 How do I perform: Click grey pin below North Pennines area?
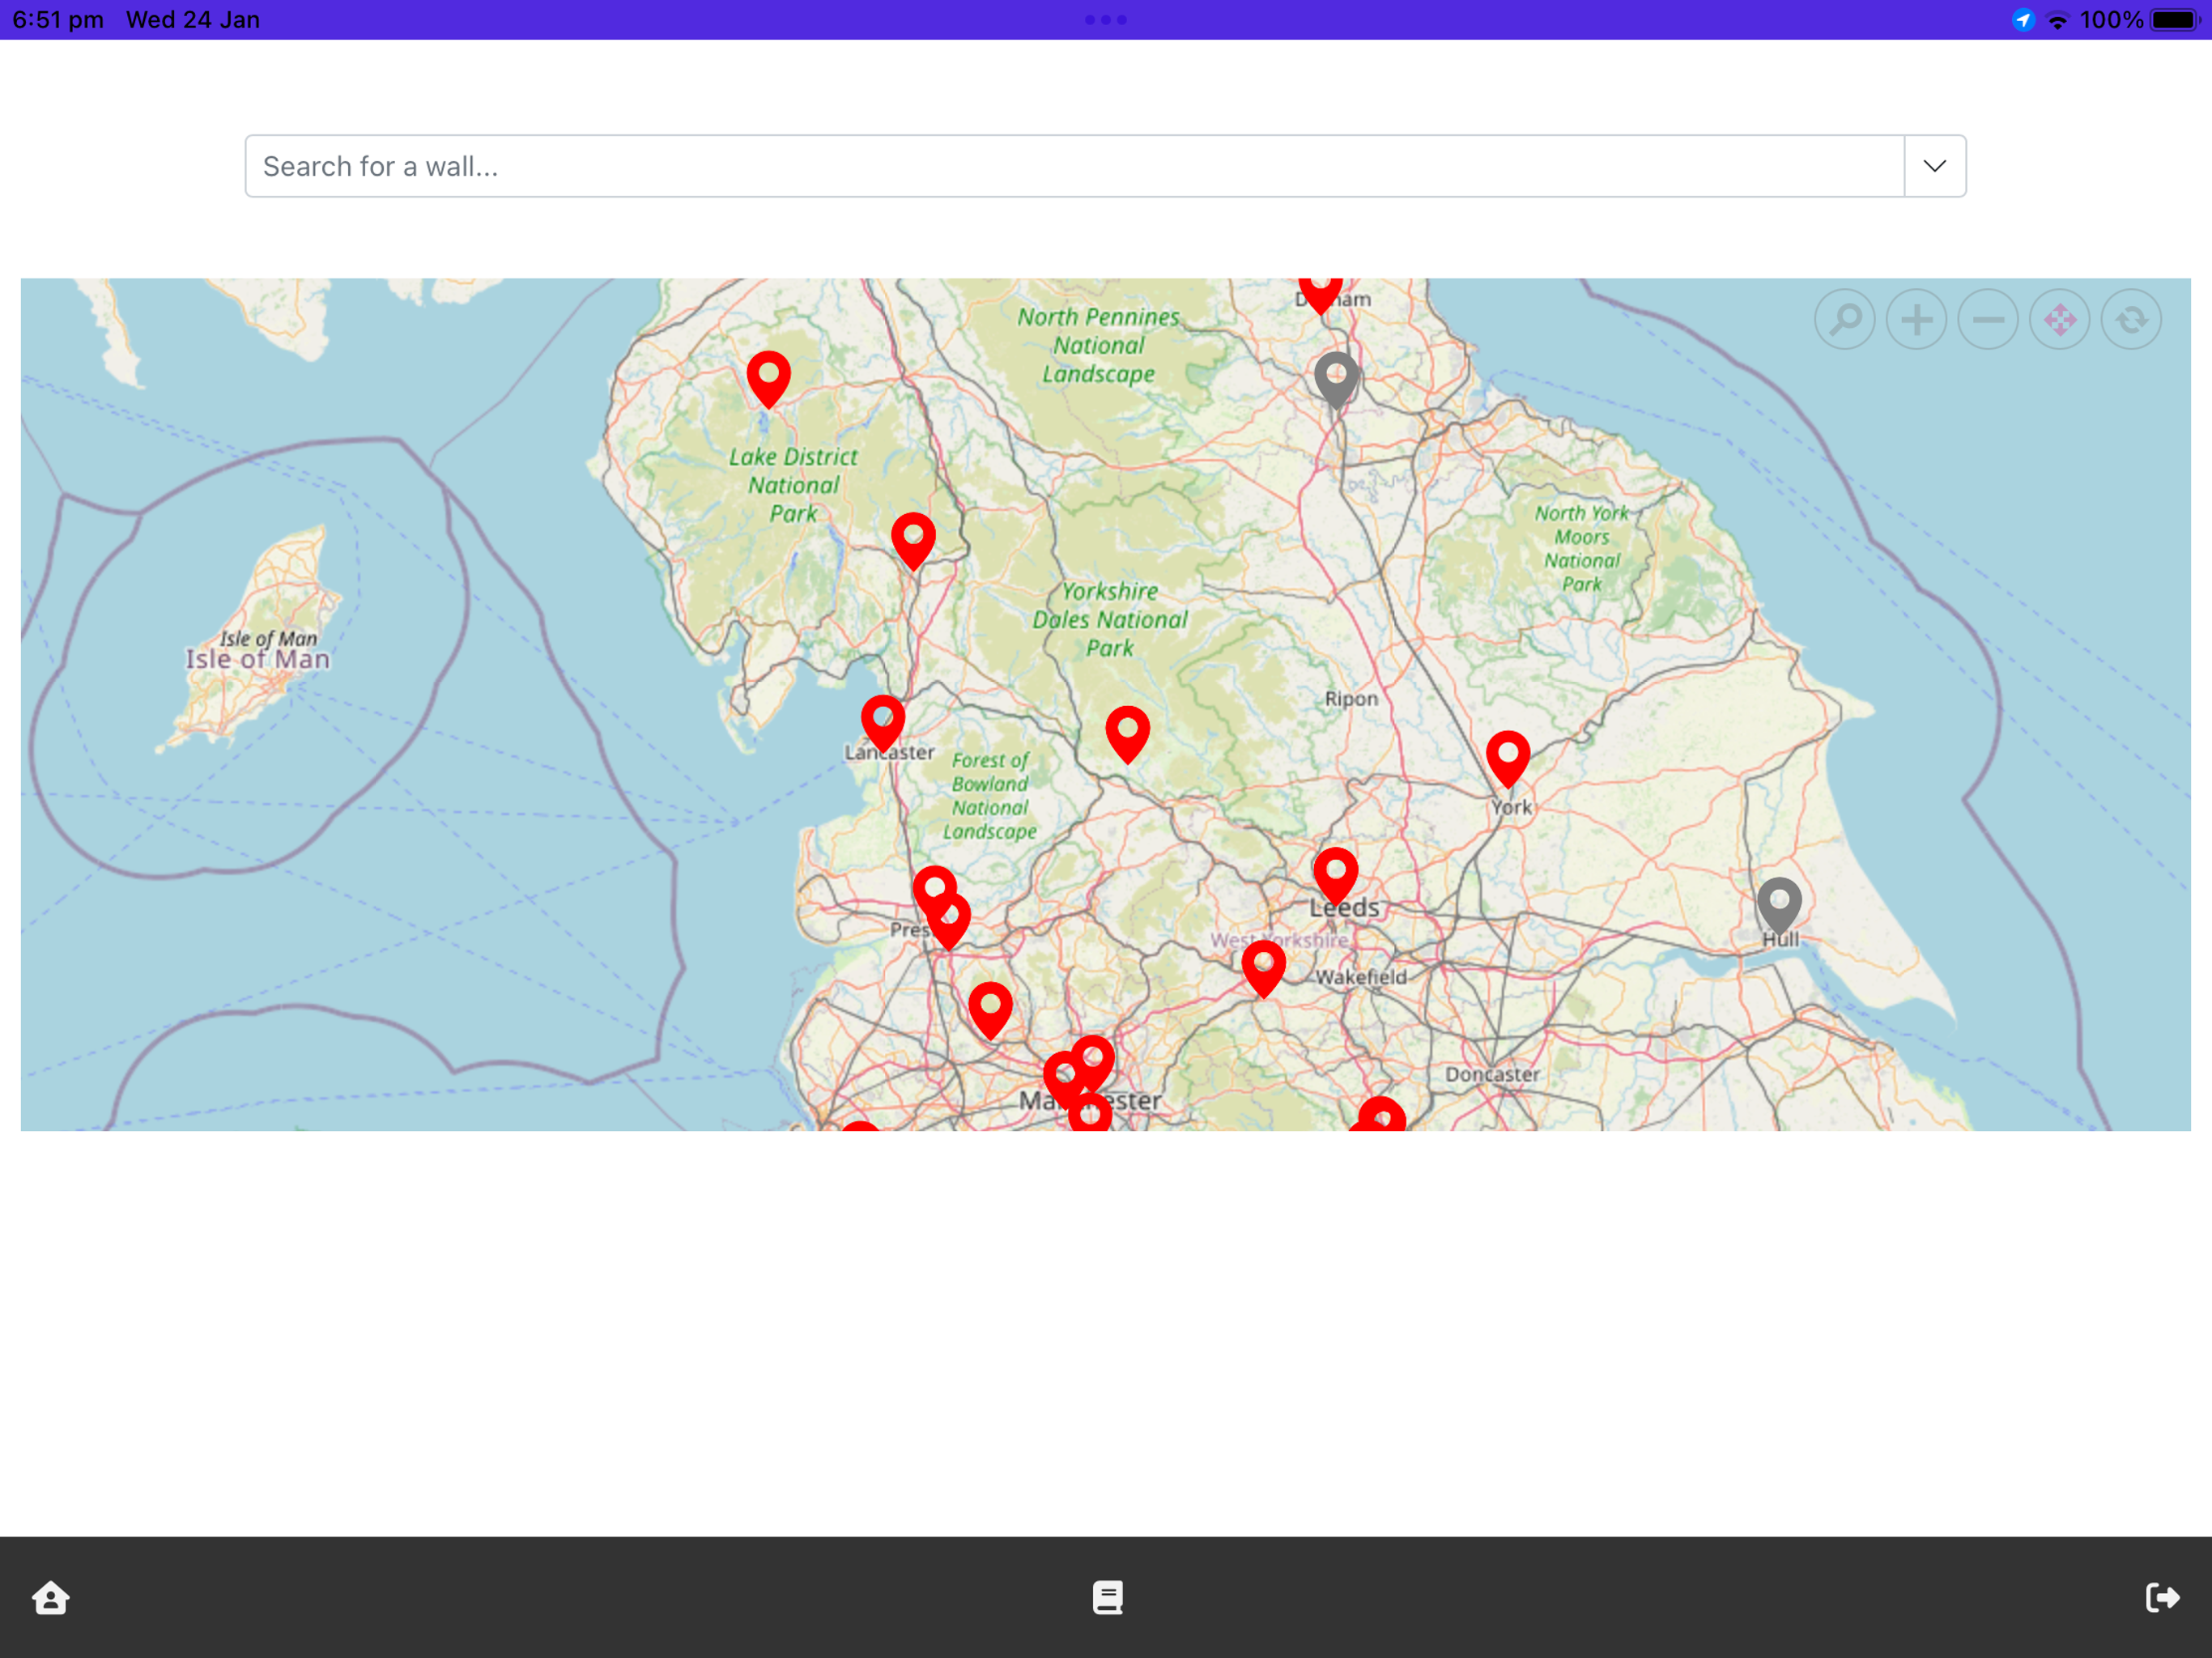(1336, 377)
